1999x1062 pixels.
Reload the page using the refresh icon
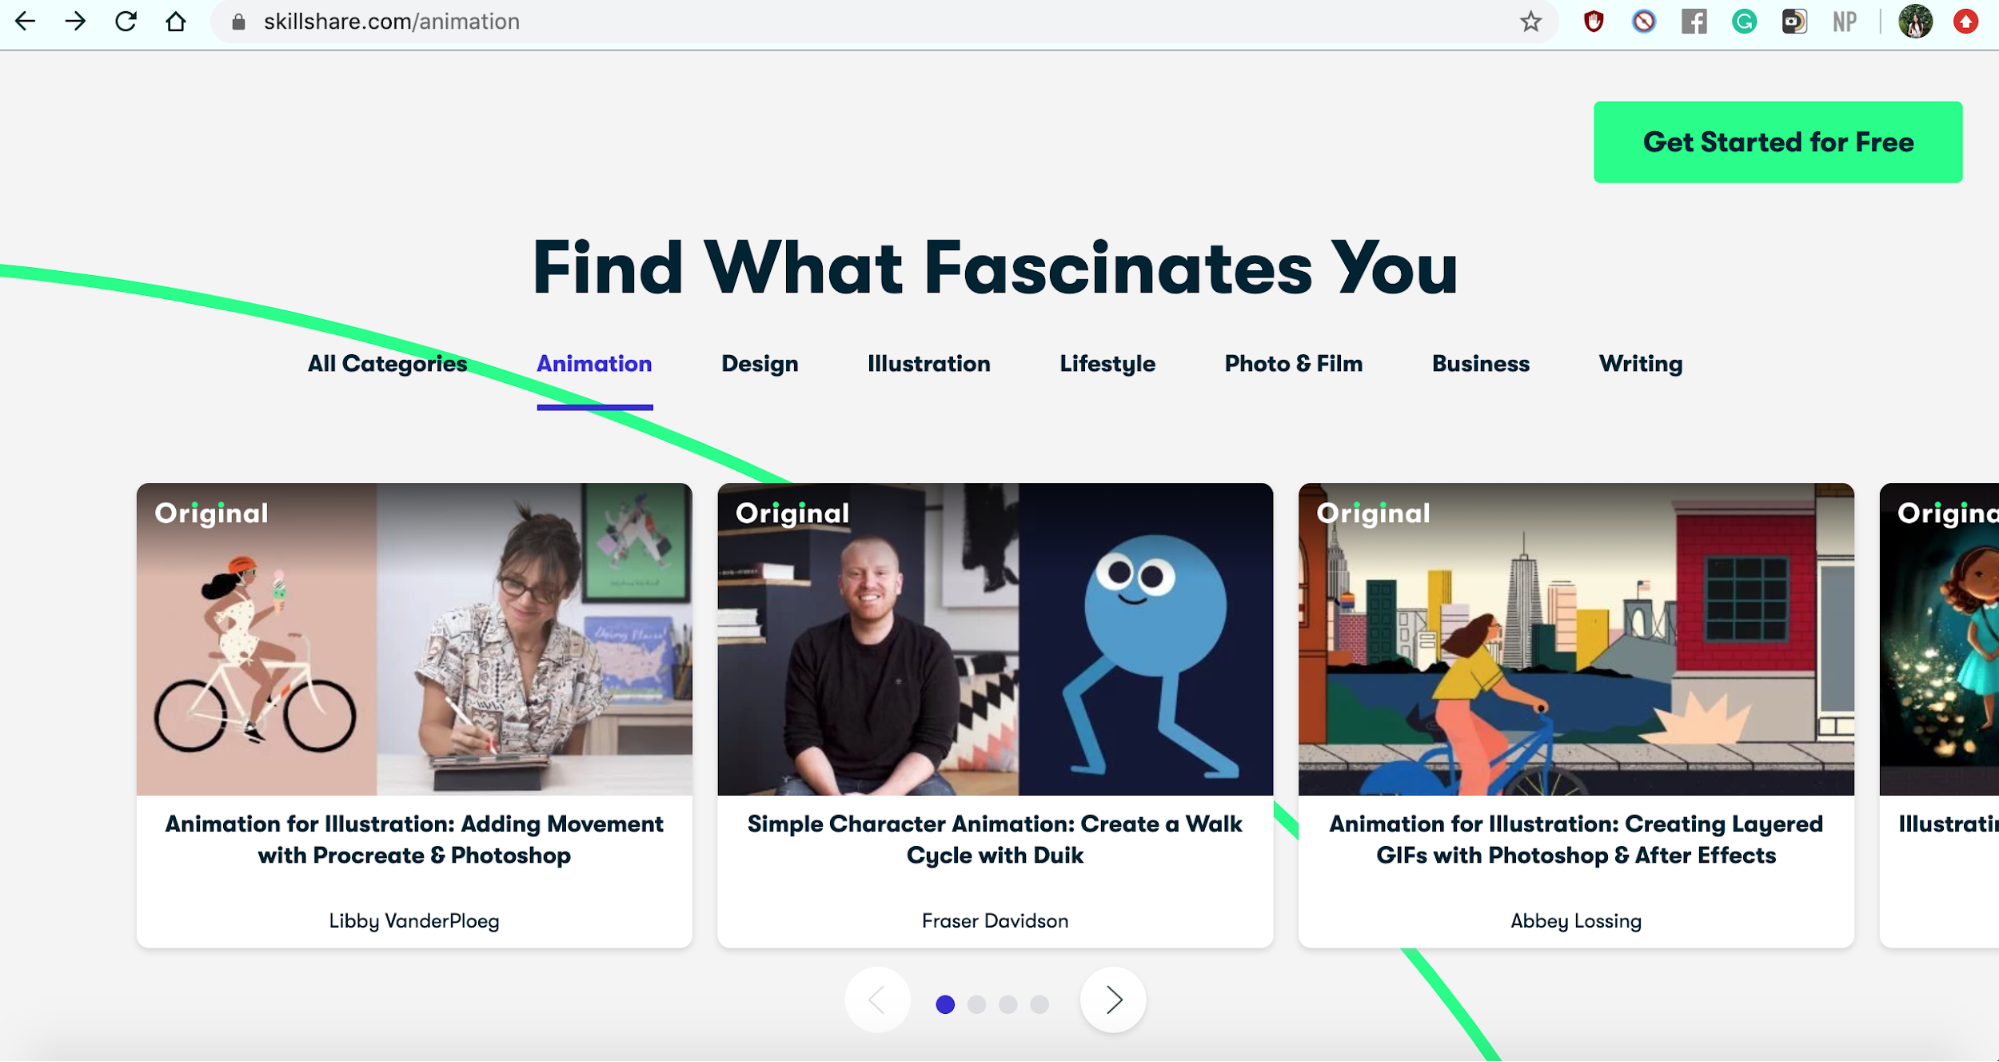126,22
